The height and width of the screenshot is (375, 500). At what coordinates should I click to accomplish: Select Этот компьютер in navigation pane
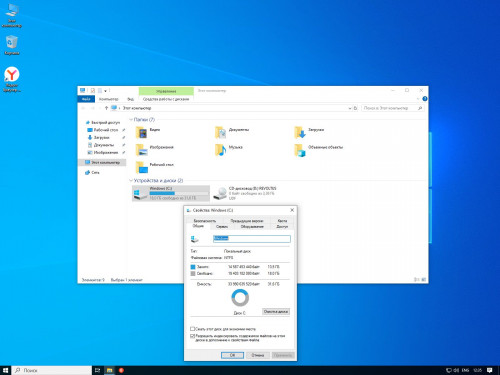102,162
